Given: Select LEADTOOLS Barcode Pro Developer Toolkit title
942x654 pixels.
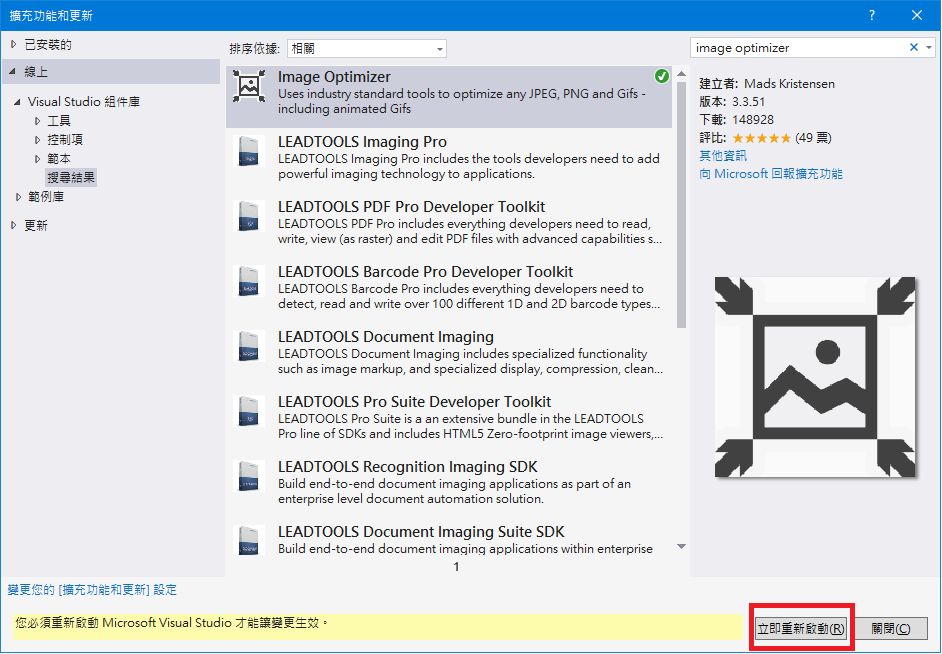Looking at the screenshot, I should (x=425, y=271).
